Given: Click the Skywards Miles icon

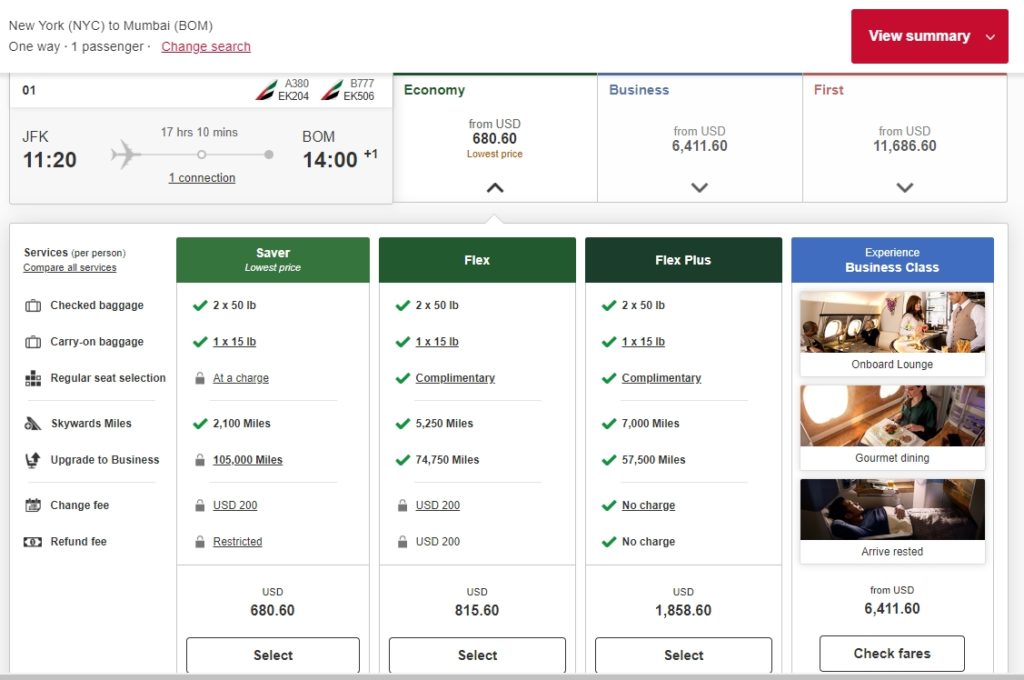Looking at the screenshot, I should (x=33, y=424).
